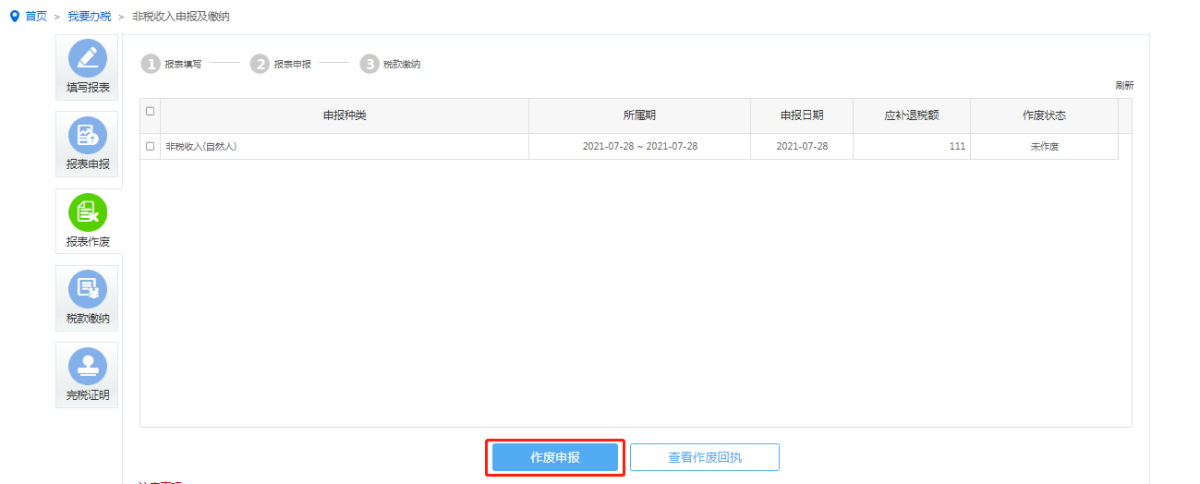Click step 1 报表填写 circle
Screen dimensions: 1200x484
click(x=150, y=64)
